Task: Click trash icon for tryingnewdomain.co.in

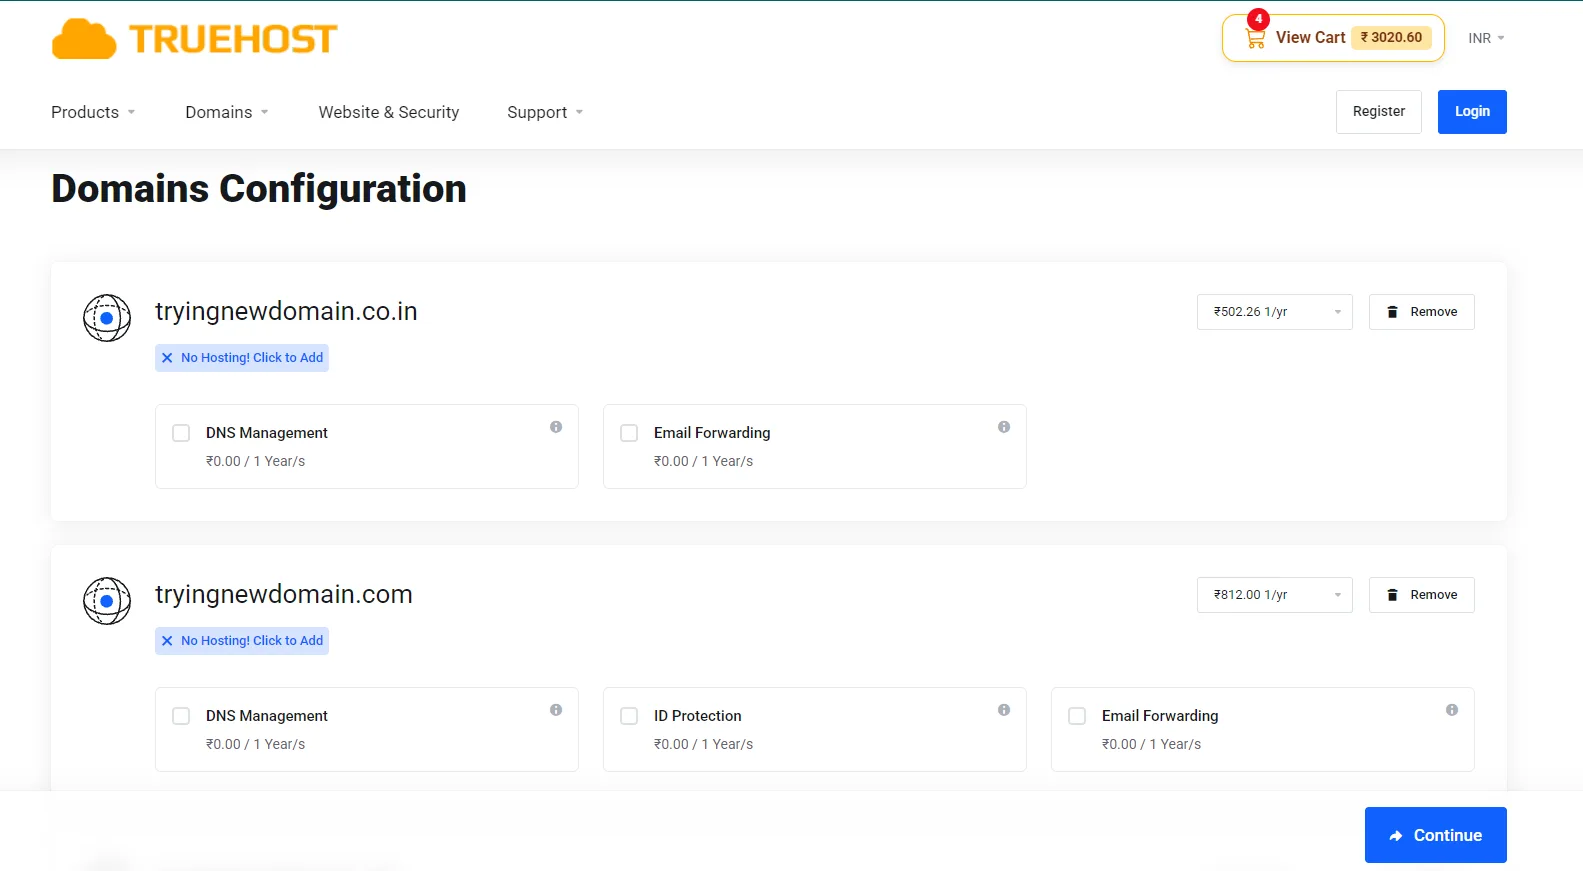Action: (x=1392, y=312)
